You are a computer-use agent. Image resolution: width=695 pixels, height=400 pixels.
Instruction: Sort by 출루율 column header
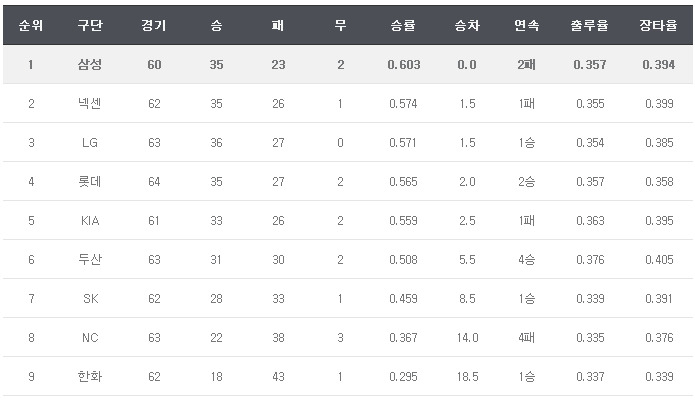[589, 25]
